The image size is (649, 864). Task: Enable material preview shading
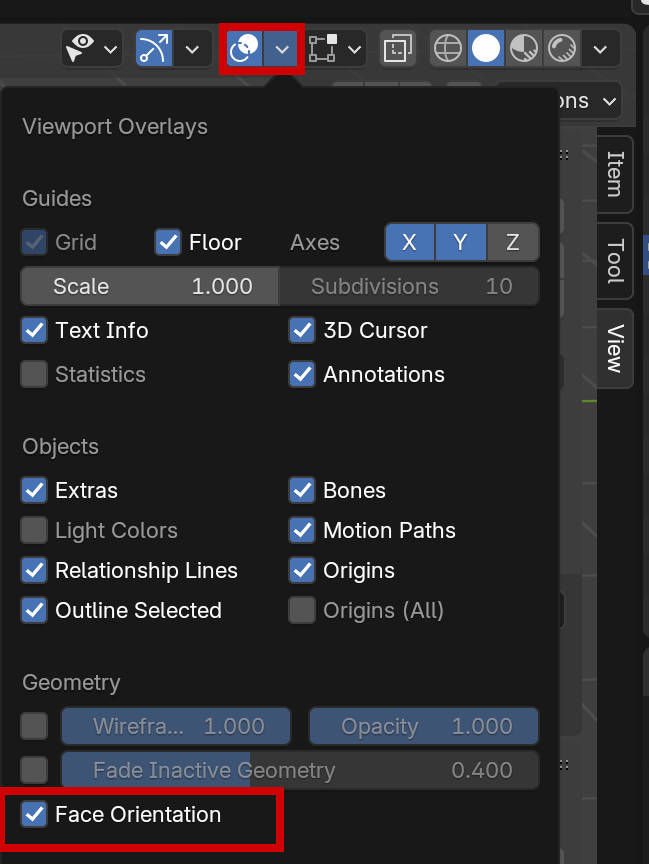(523, 48)
